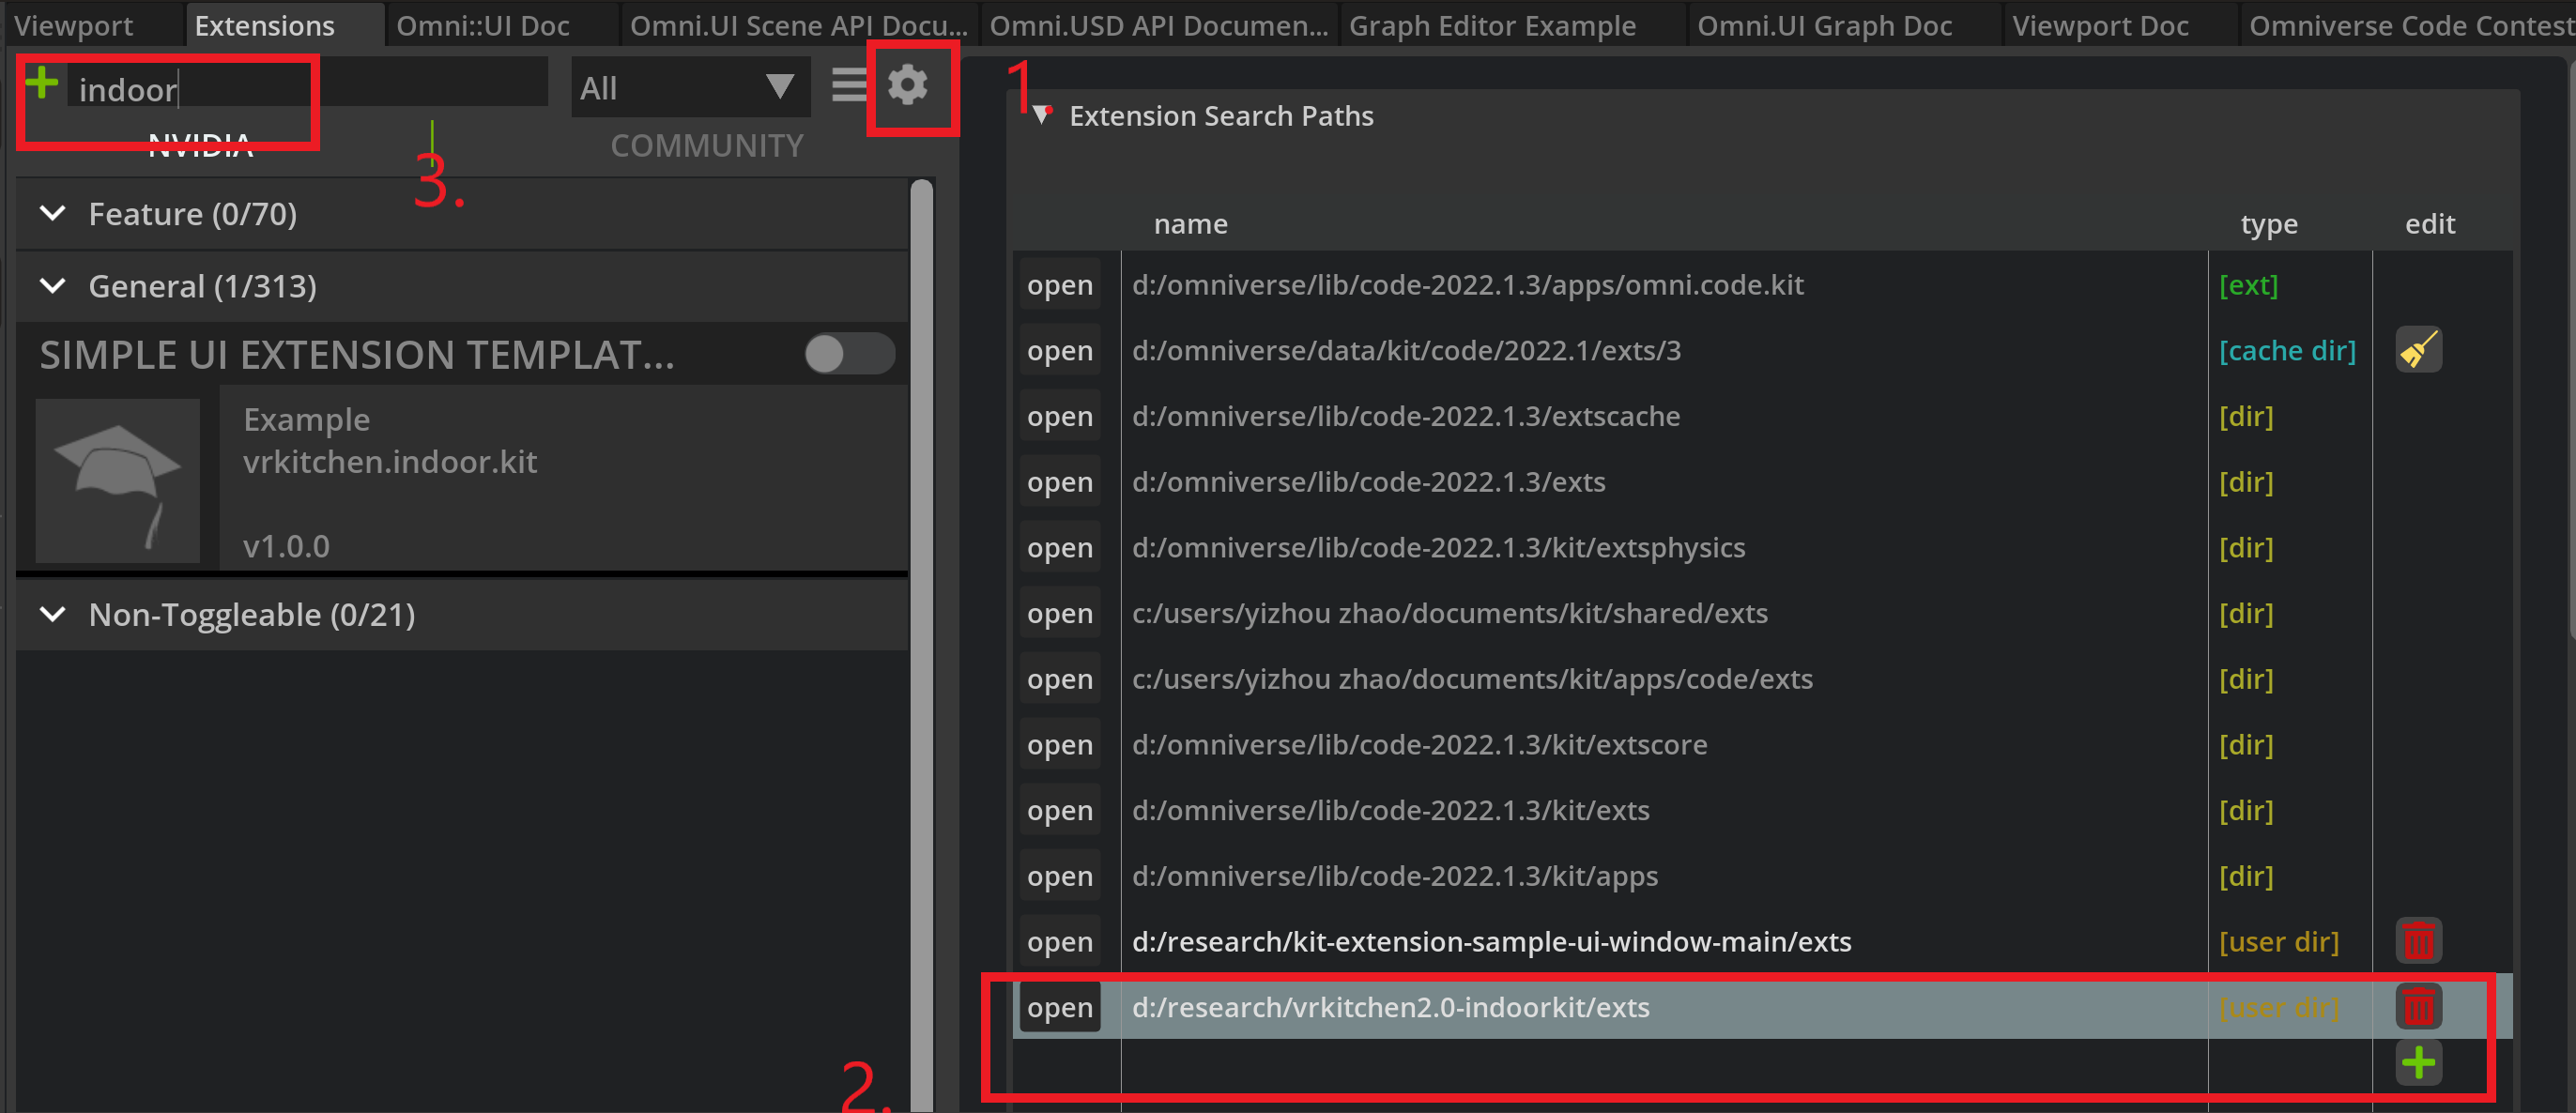The width and height of the screenshot is (2576, 1113).
Task: Click open for the exts/3 cache path
Action: tap(1060, 350)
